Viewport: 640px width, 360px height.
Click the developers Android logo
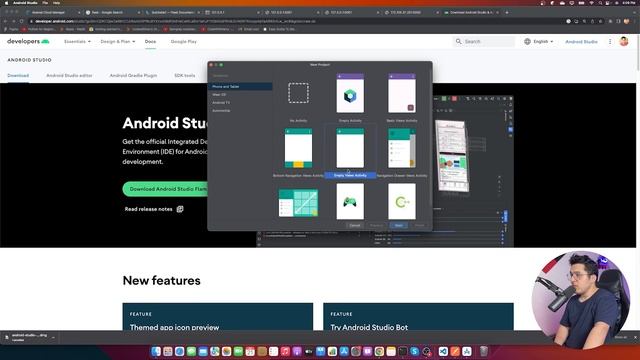(x=28, y=41)
